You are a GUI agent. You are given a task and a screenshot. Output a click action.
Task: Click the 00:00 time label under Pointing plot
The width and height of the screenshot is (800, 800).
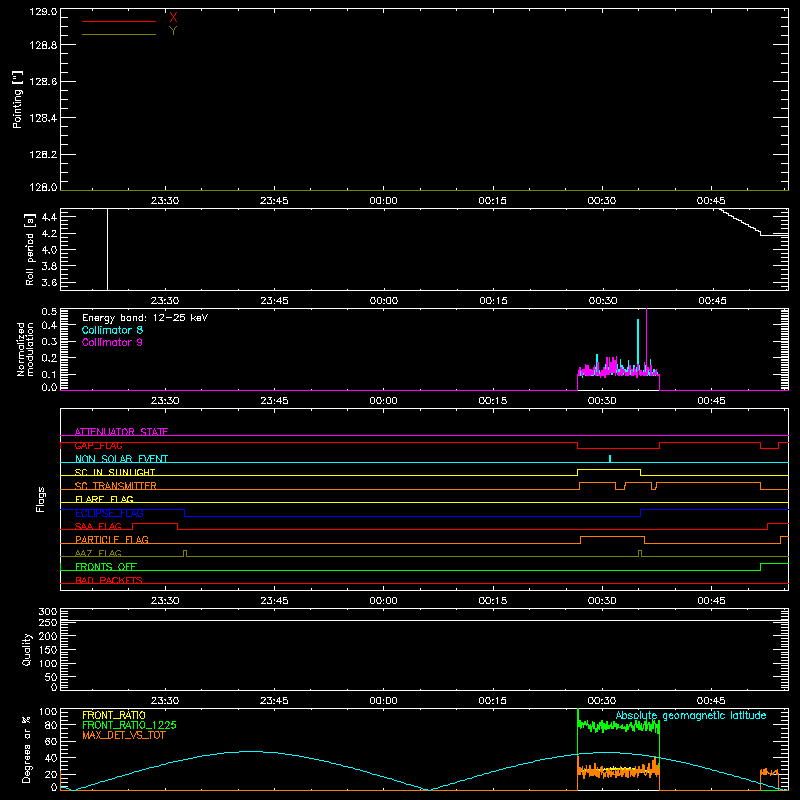point(383,201)
